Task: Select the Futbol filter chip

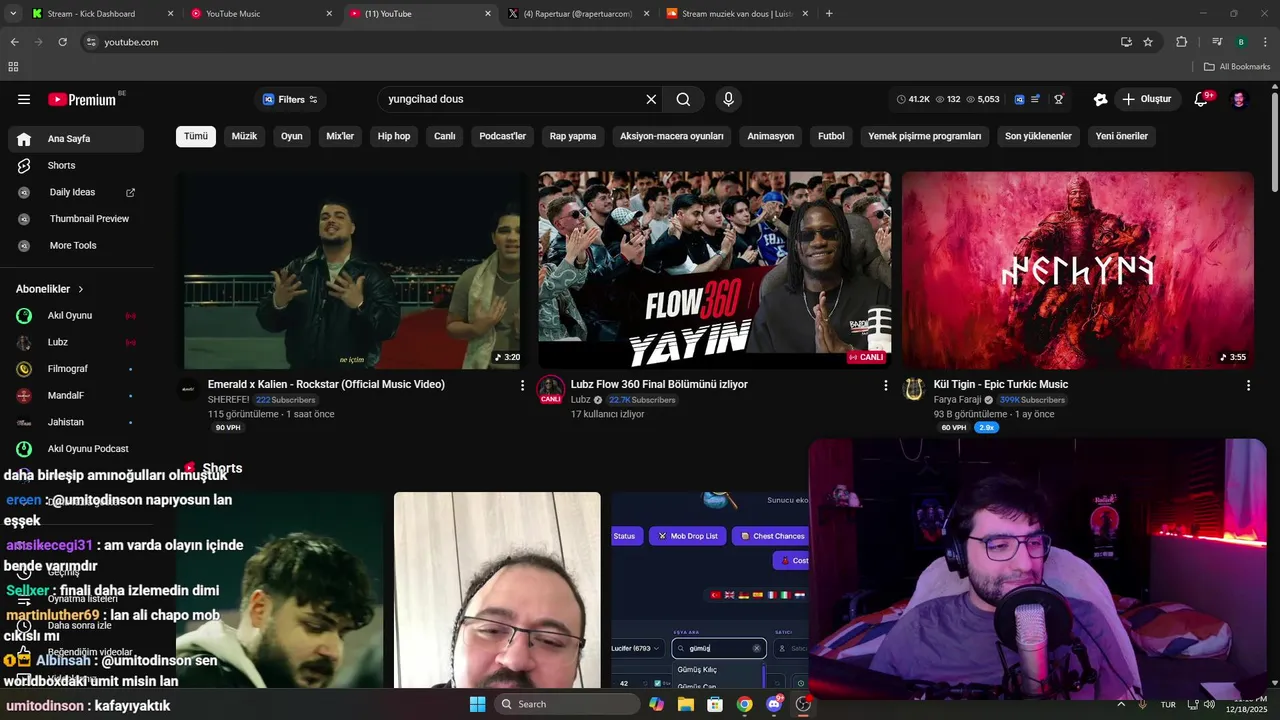Action: (x=831, y=136)
